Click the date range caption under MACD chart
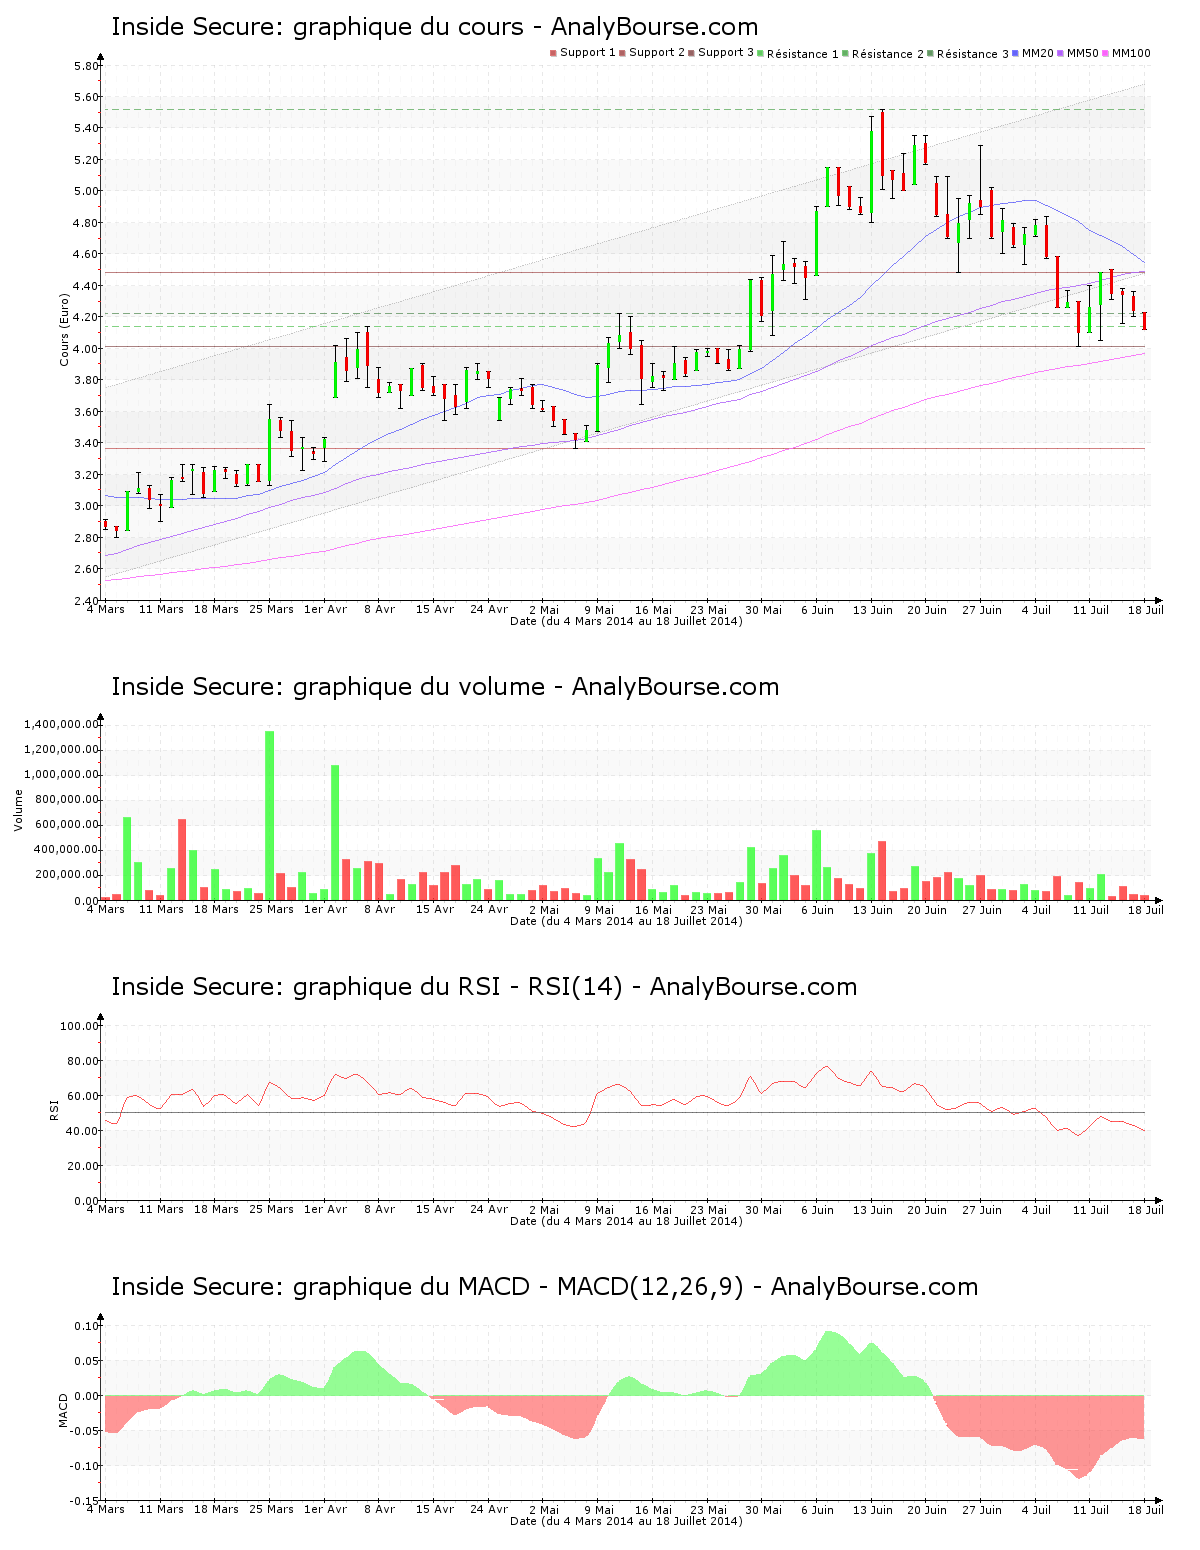 click(x=626, y=1521)
